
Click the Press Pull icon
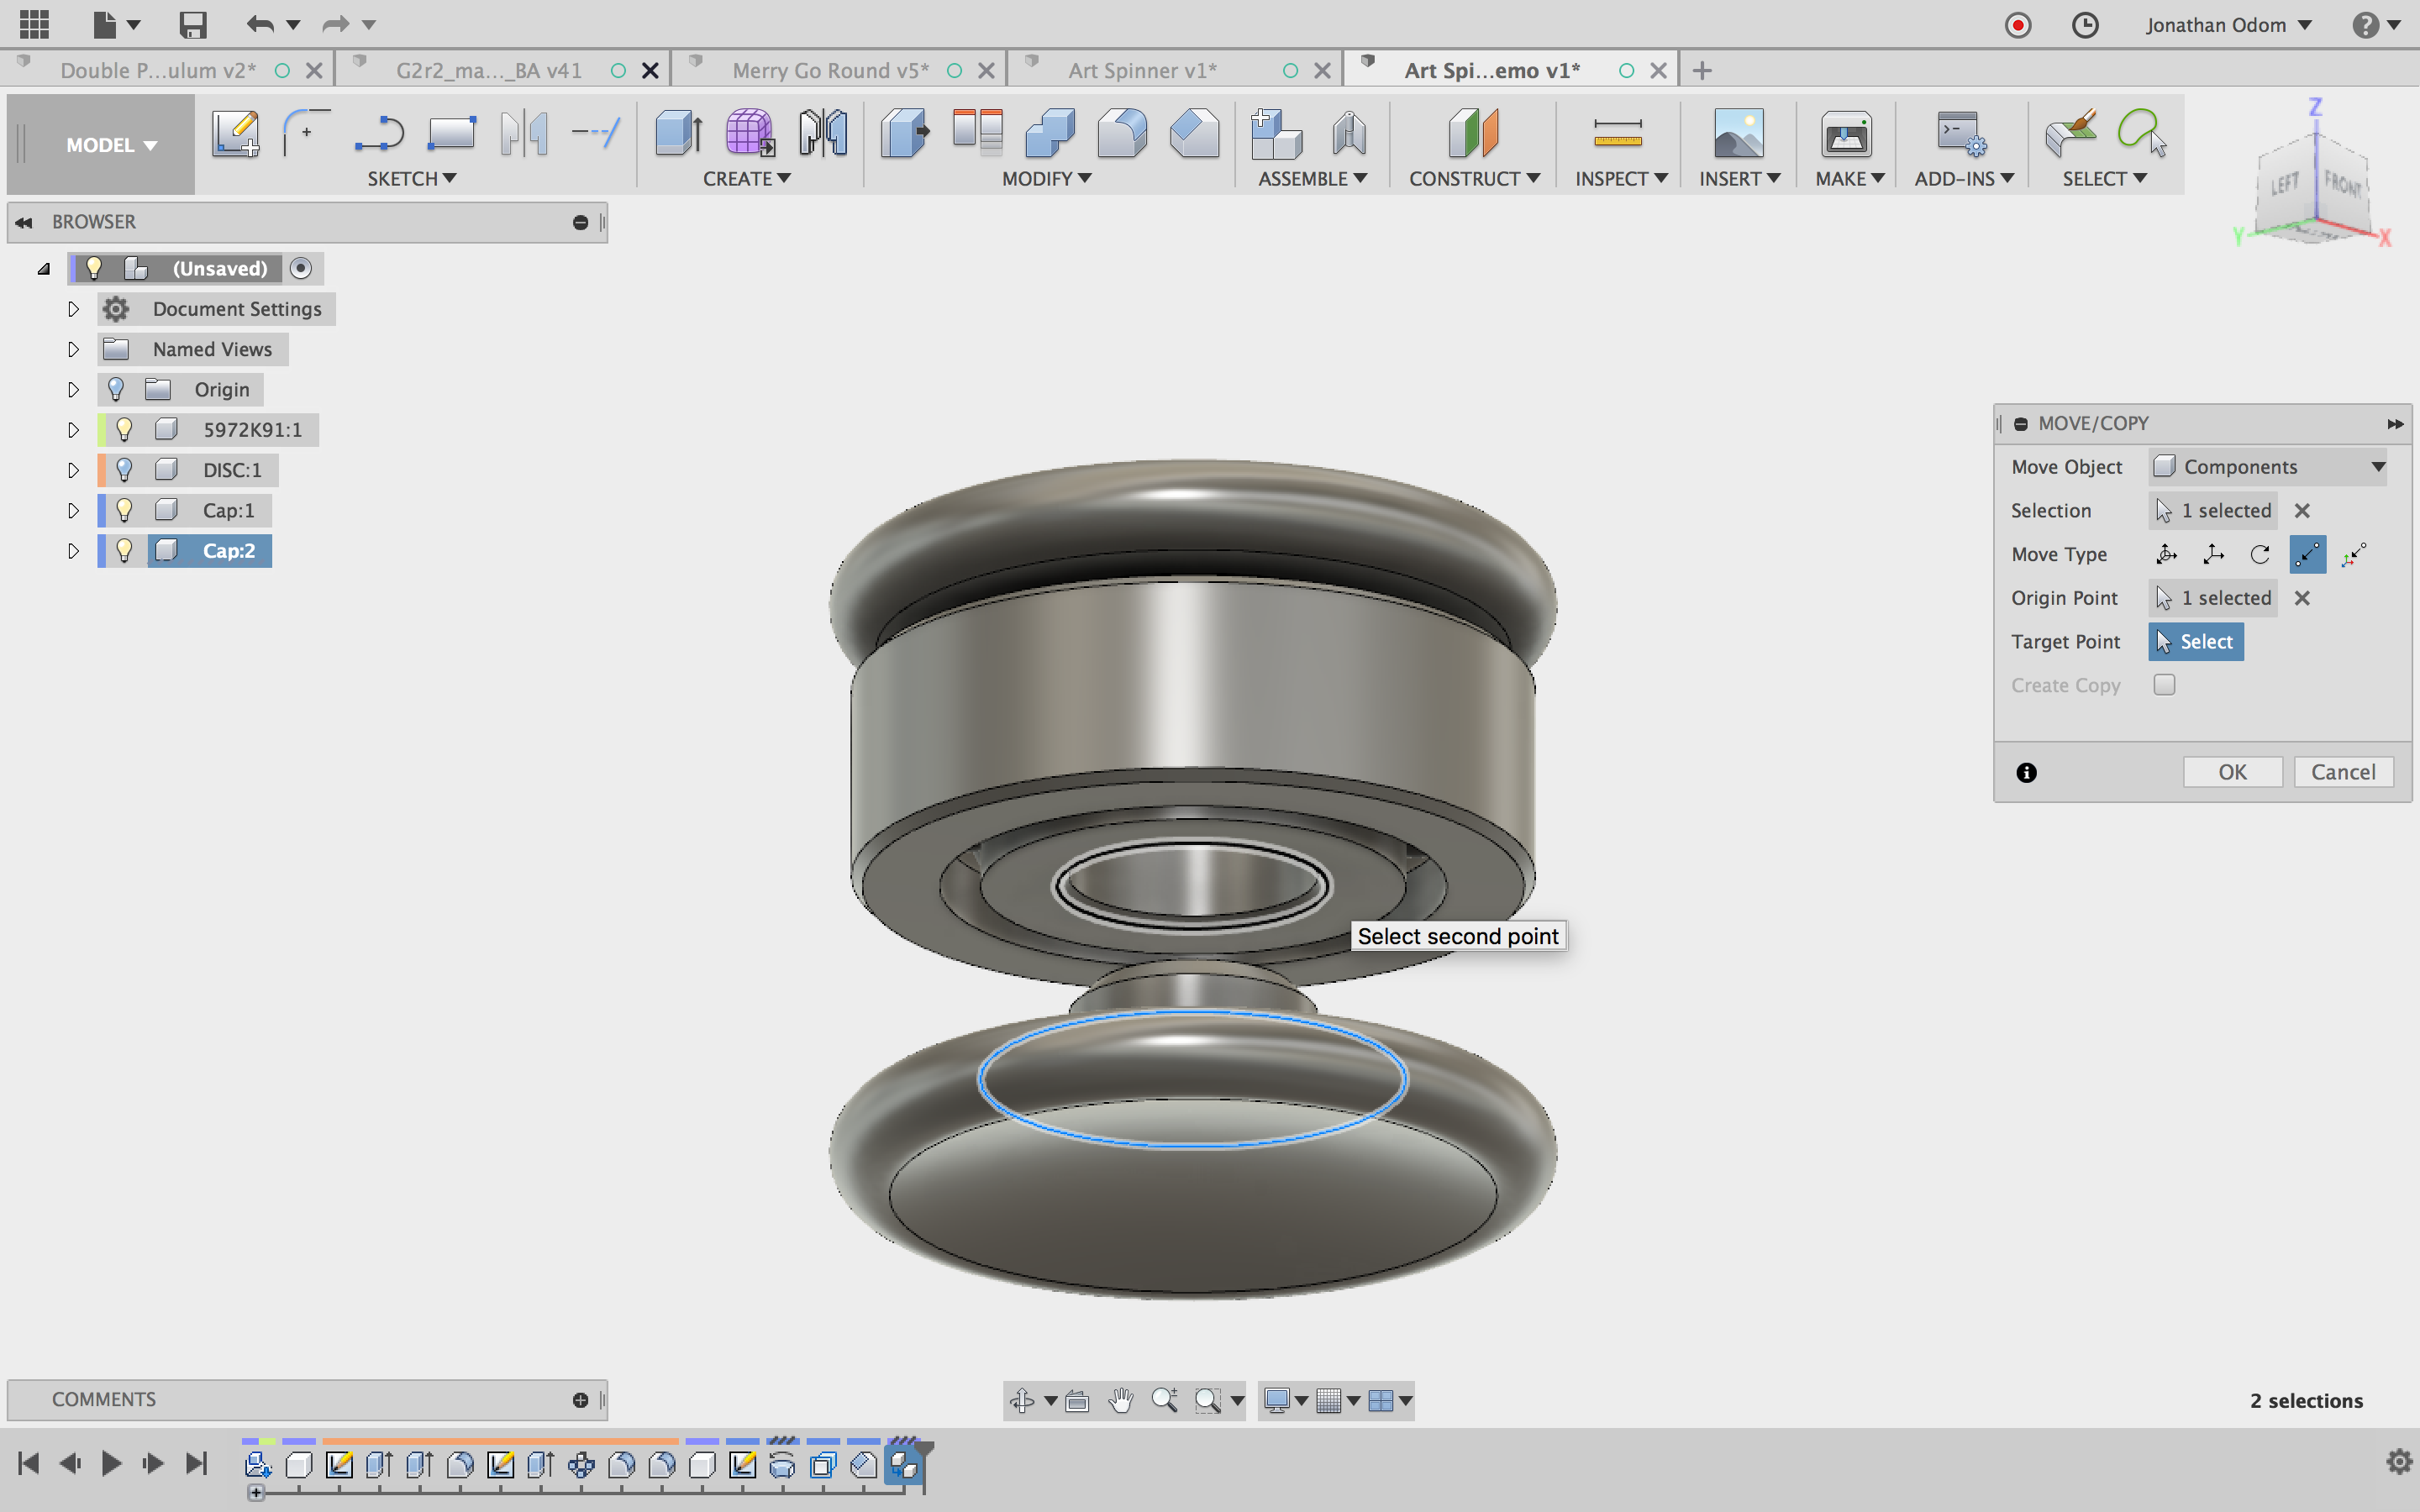coord(905,133)
